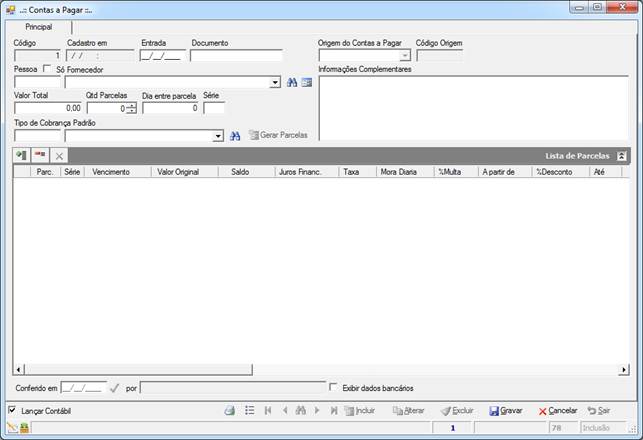The height and width of the screenshot is (440, 643).
Task: Click the scroll right arrow of parcel list
Action: [623, 369]
